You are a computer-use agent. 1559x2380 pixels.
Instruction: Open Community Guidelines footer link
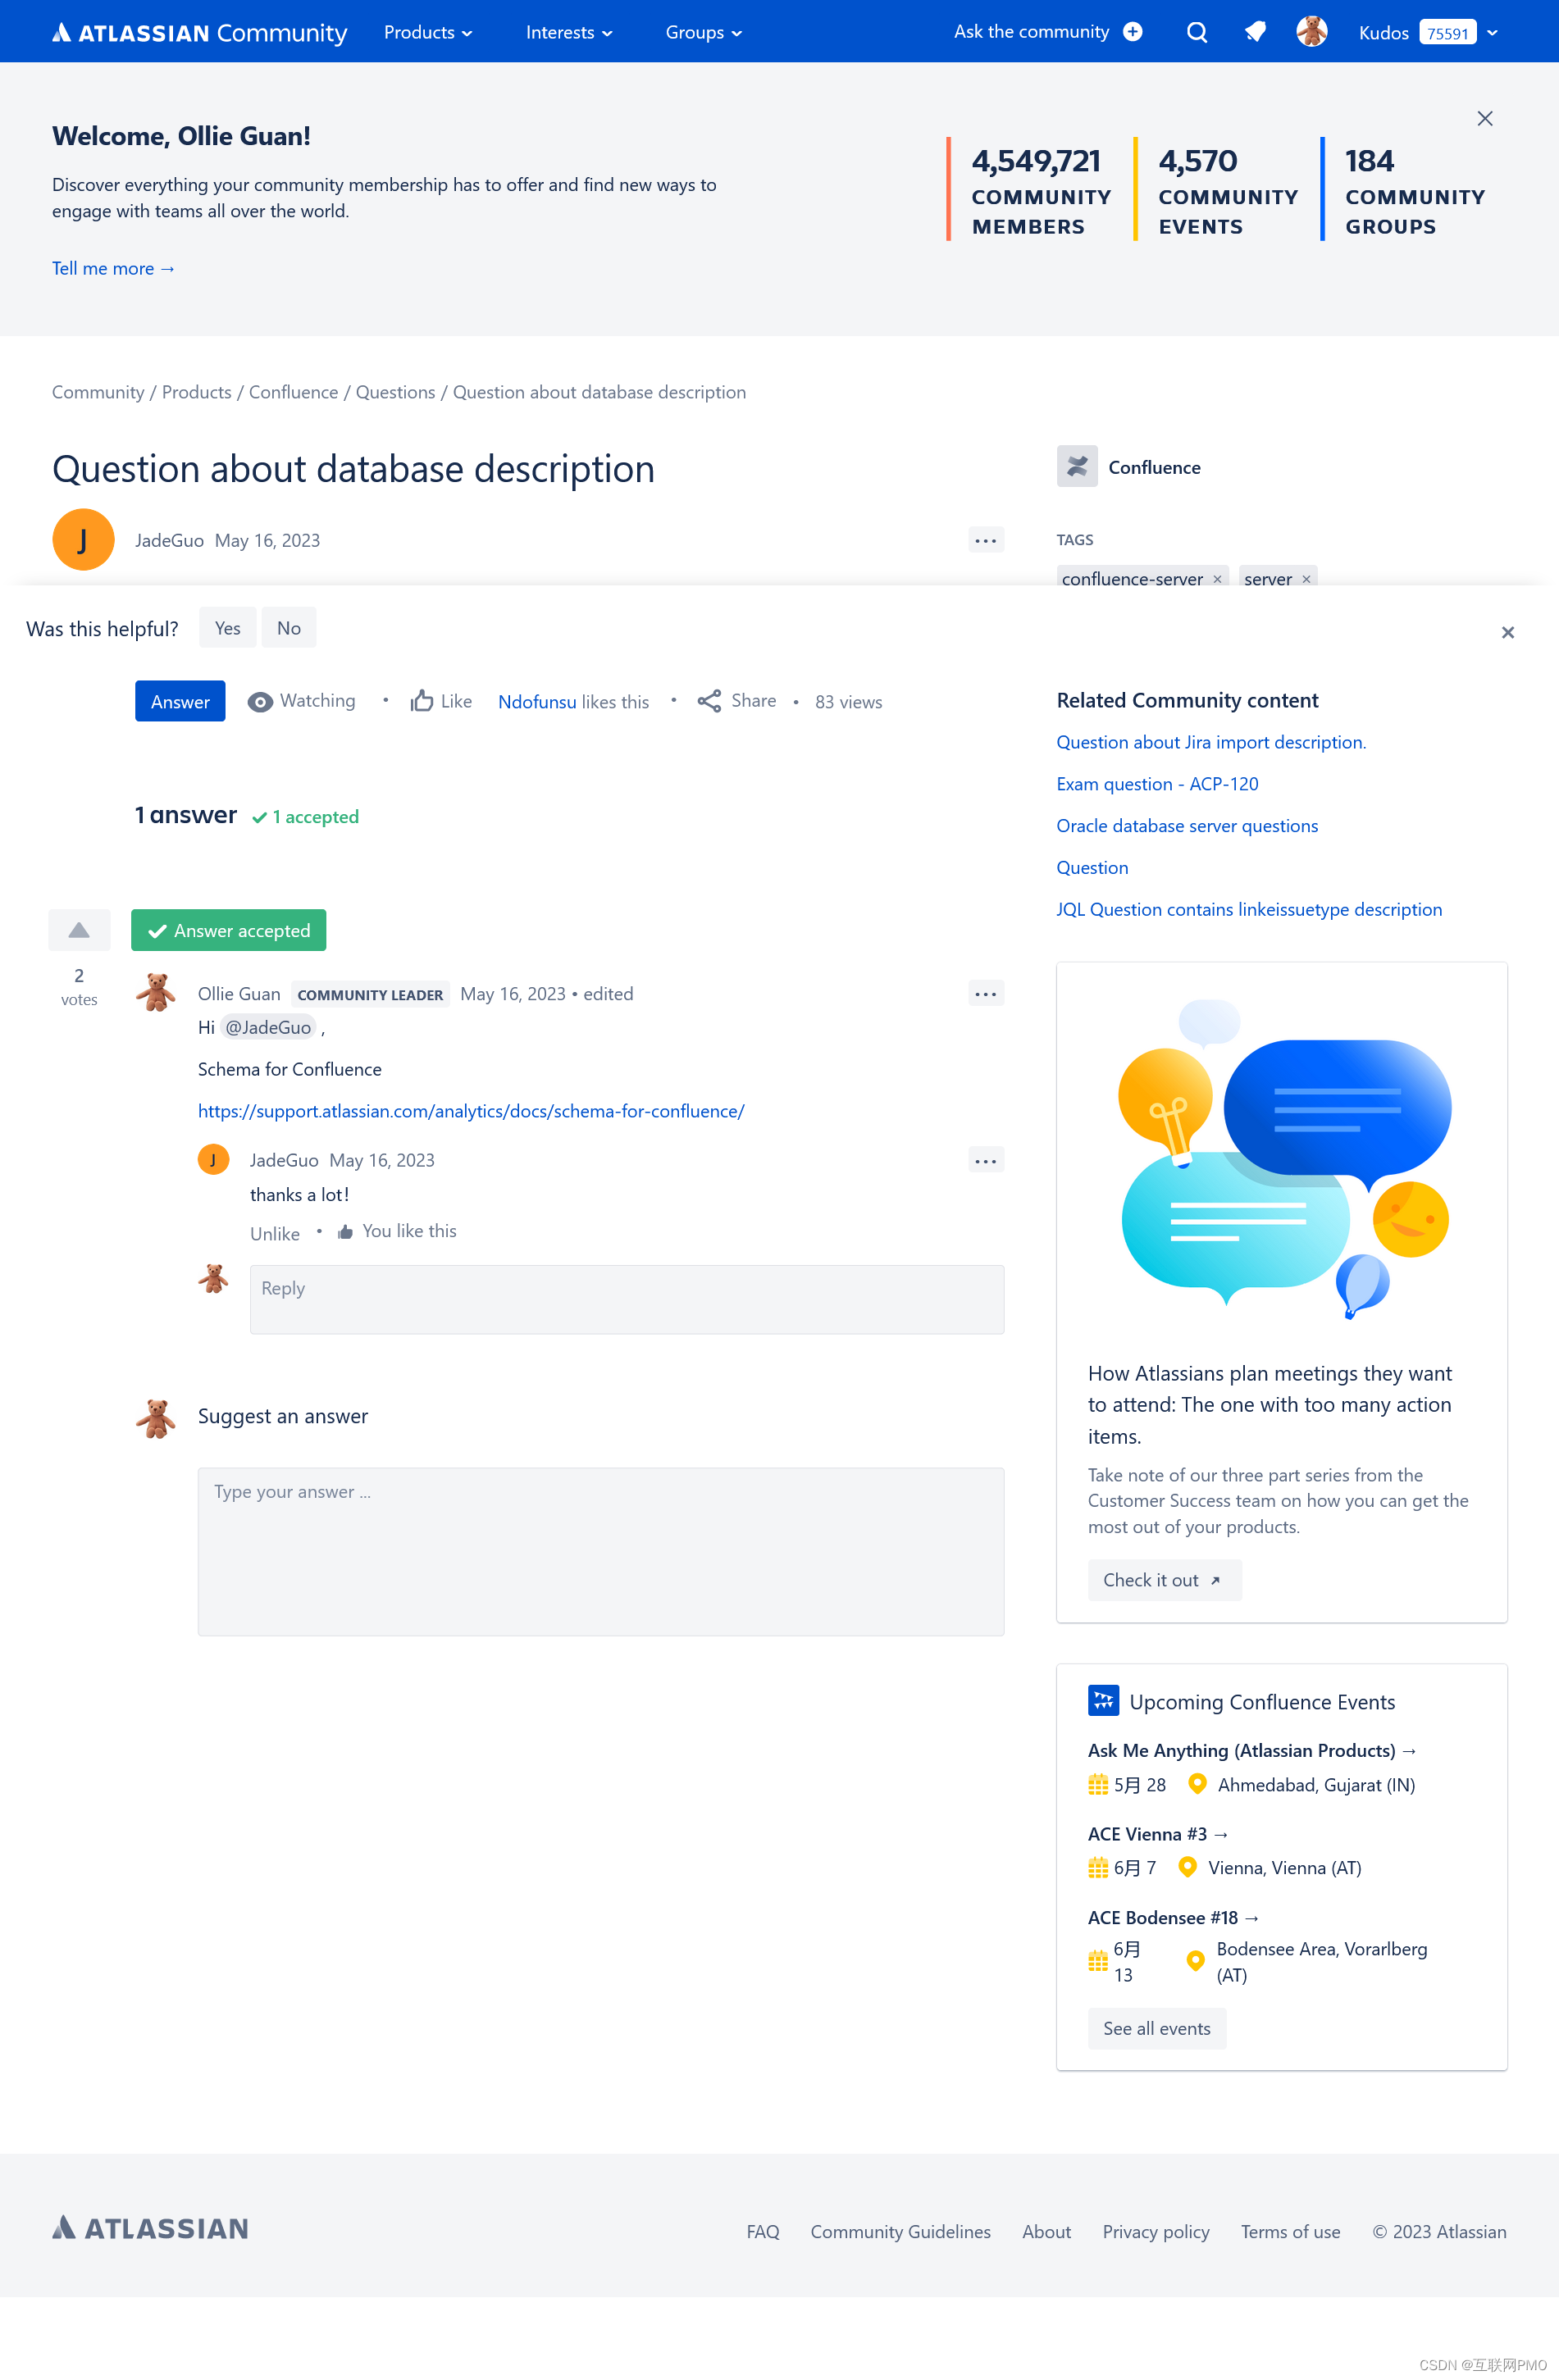point(900,2231)
